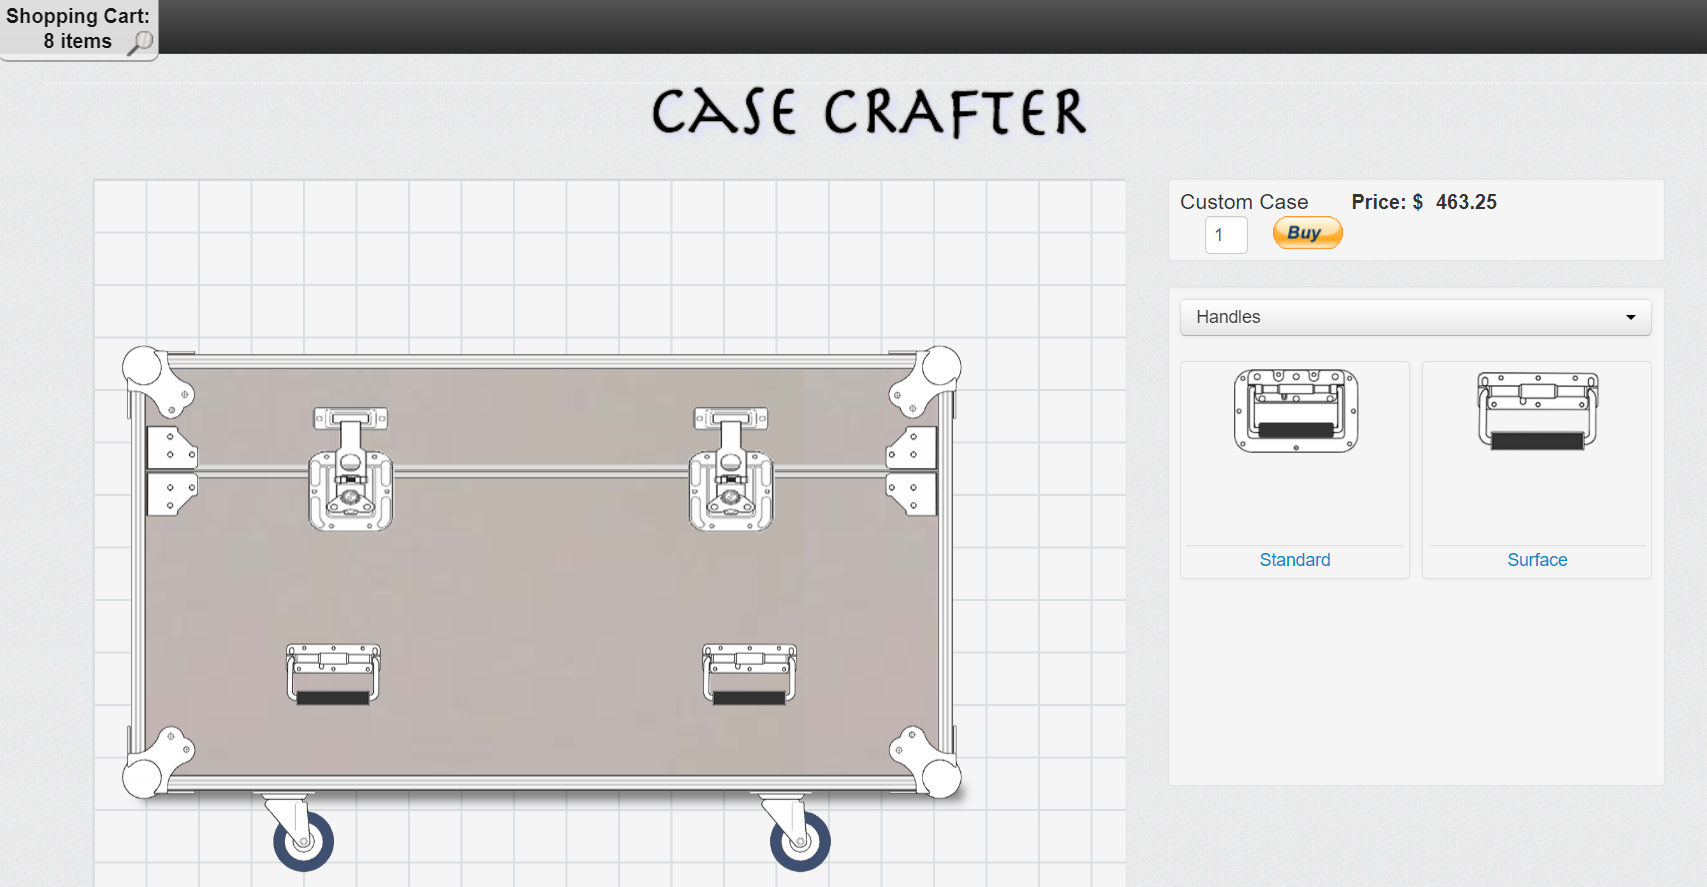This screenshot has width=1707, height=887.
Task: Select the upper-right corner brace bracket
Action: coord(912,448)
